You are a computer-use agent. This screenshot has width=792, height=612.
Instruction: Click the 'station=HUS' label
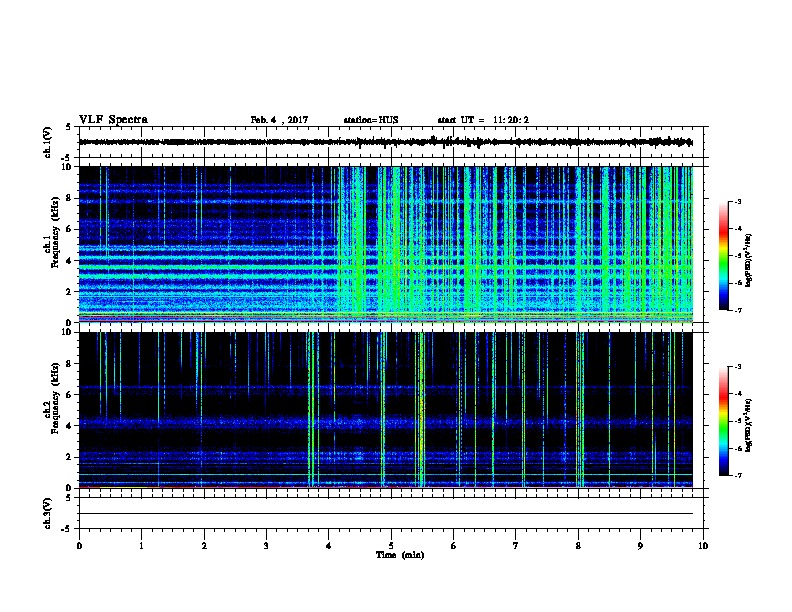371,120
